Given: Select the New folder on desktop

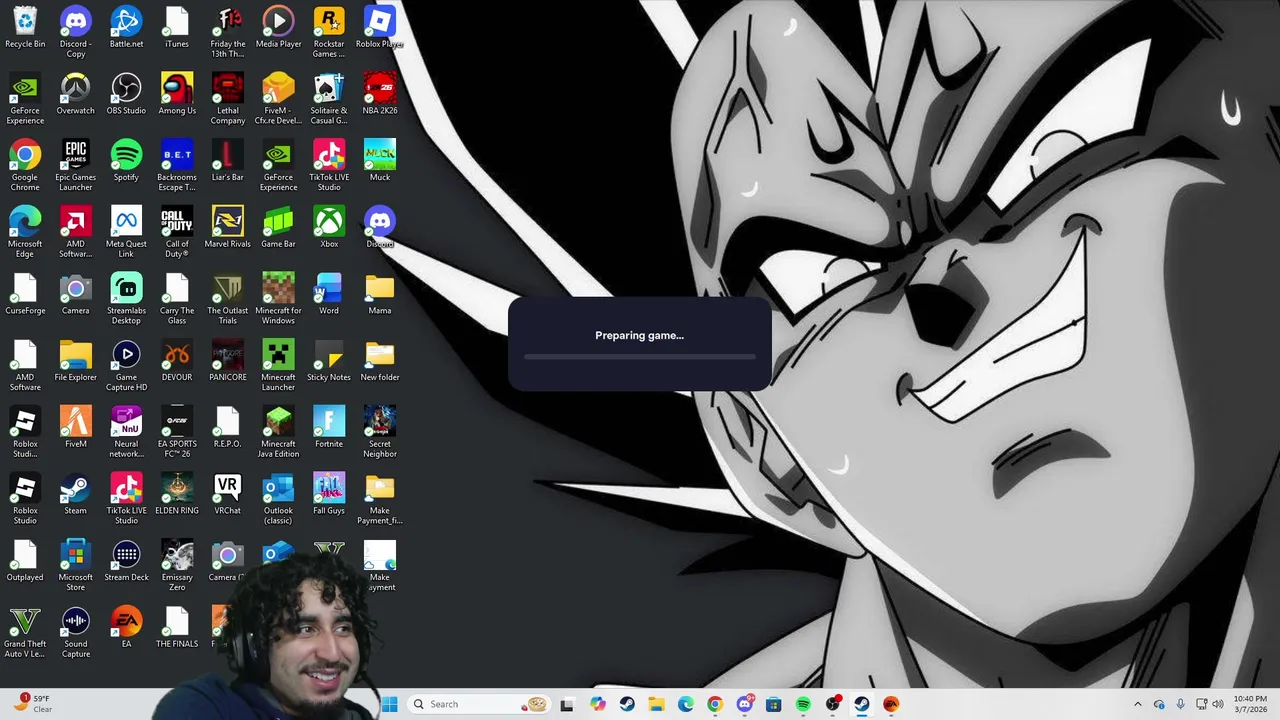Looking at the screenshot, I should coord(380,362).
